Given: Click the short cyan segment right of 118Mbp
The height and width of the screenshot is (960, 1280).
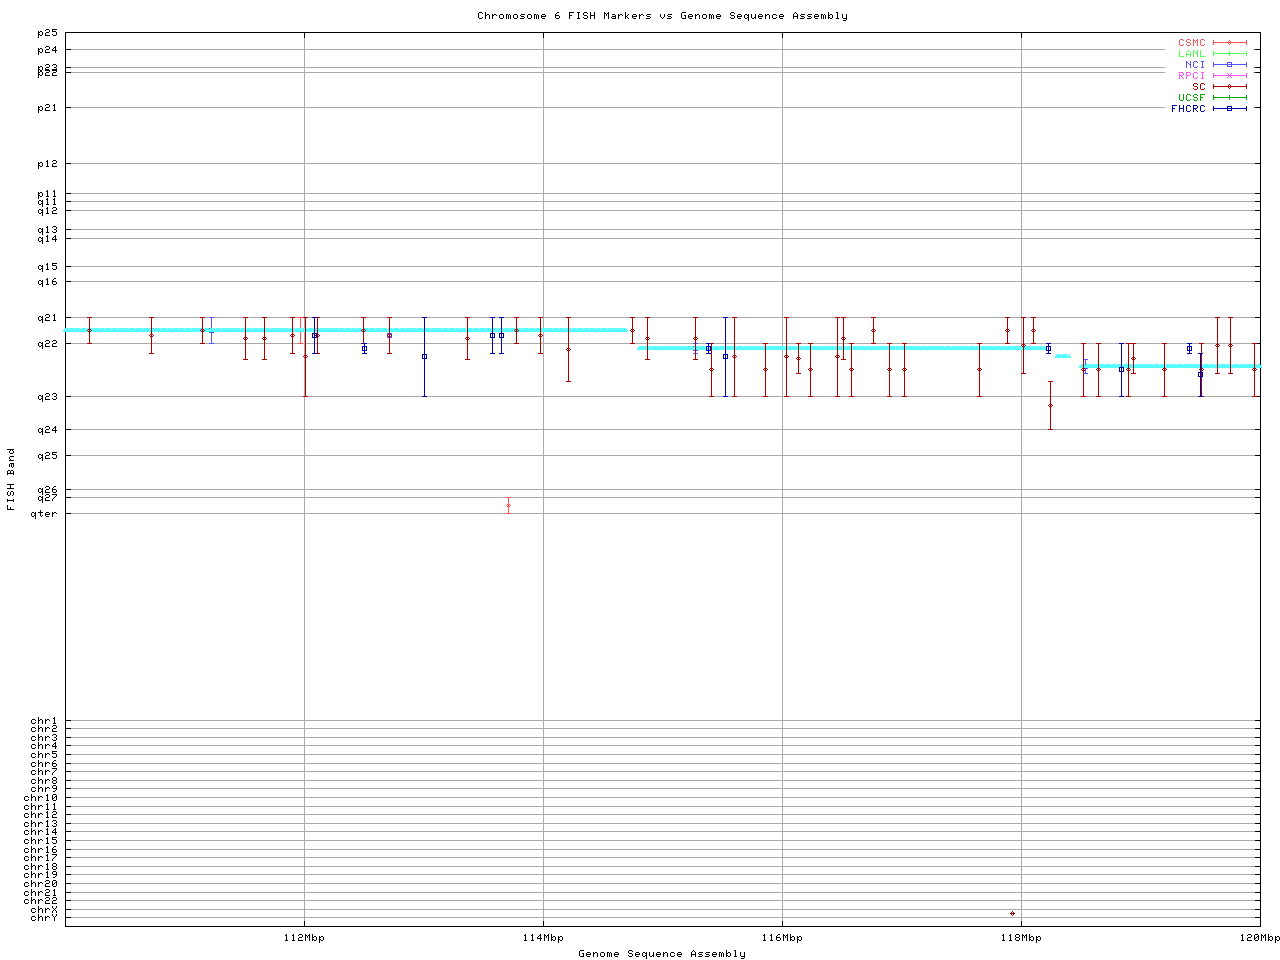Looking at the screenshot, I should click(1063, 356).
